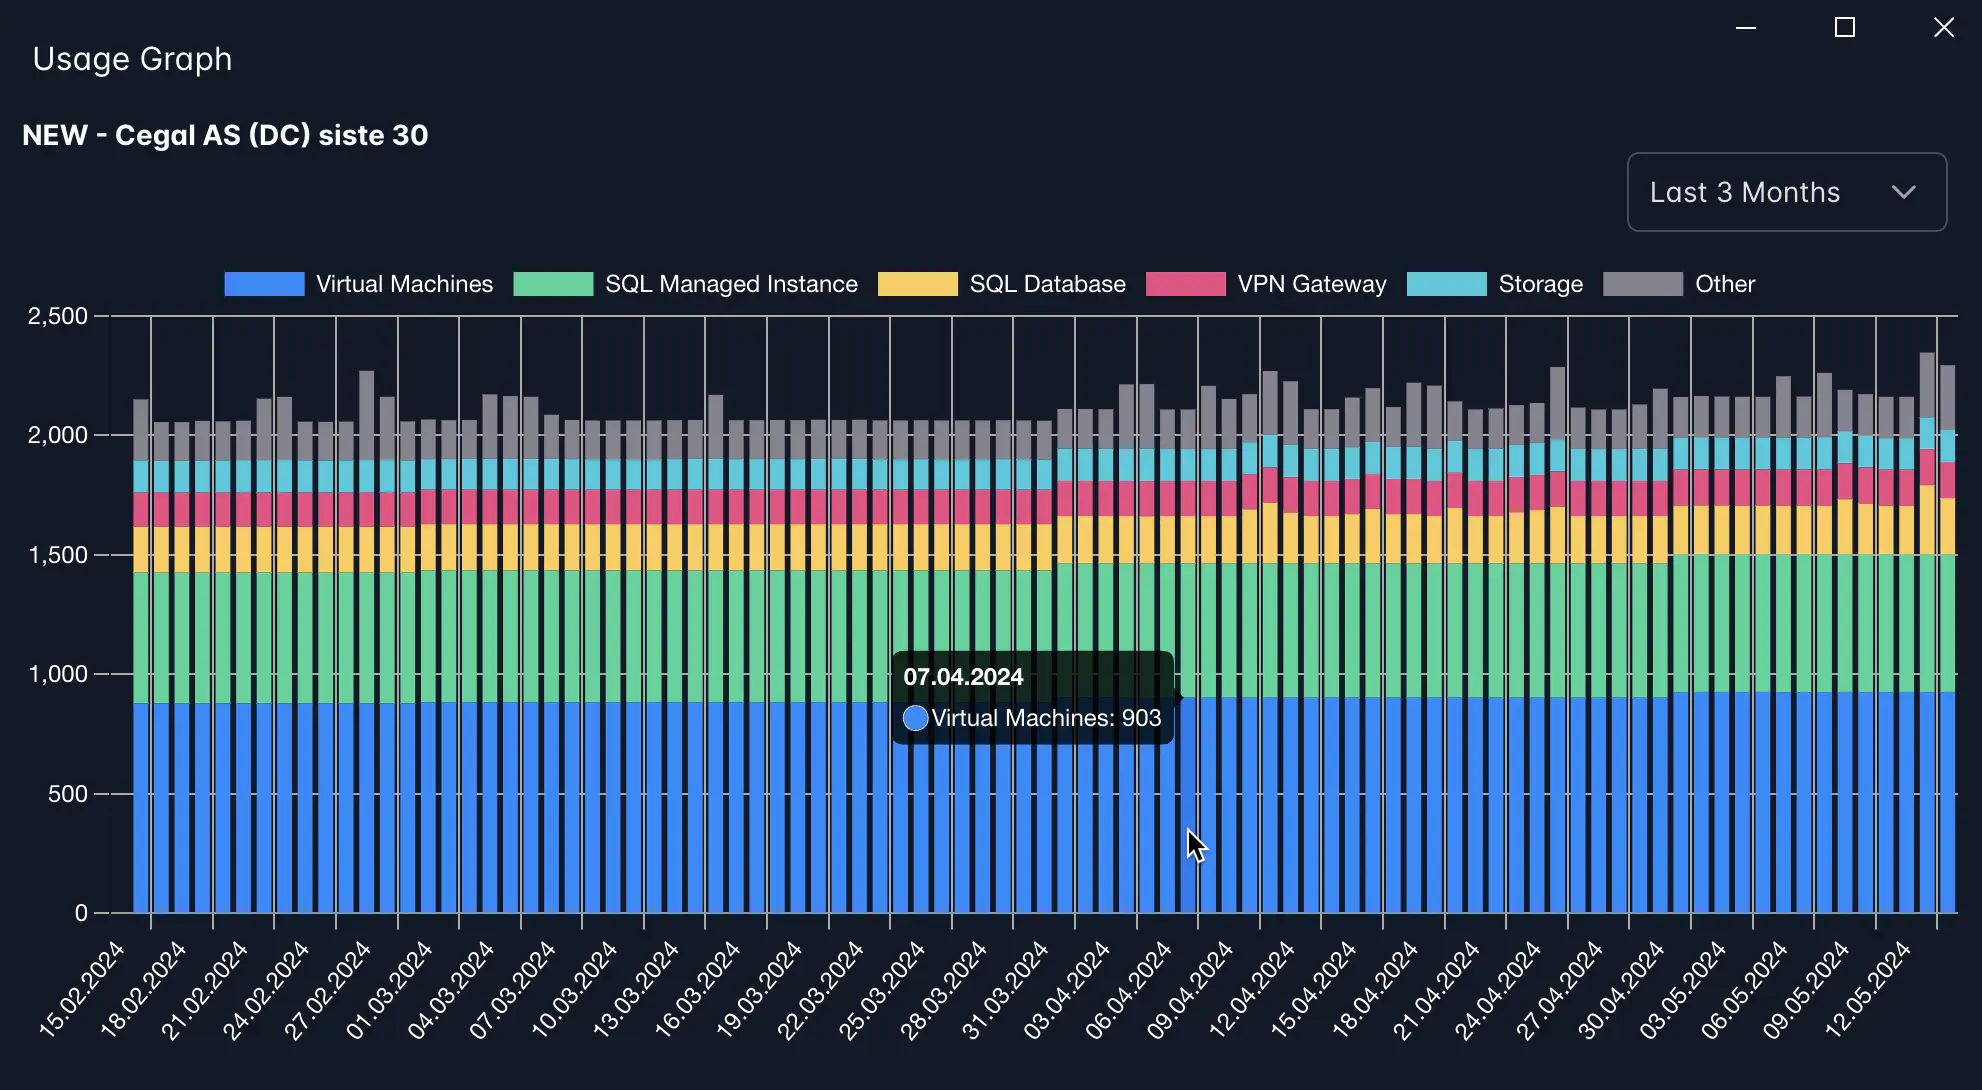1982x1090 pixels.
Task: Open the Last 3 Months dropdown
Action: [x=1786, y=192]
